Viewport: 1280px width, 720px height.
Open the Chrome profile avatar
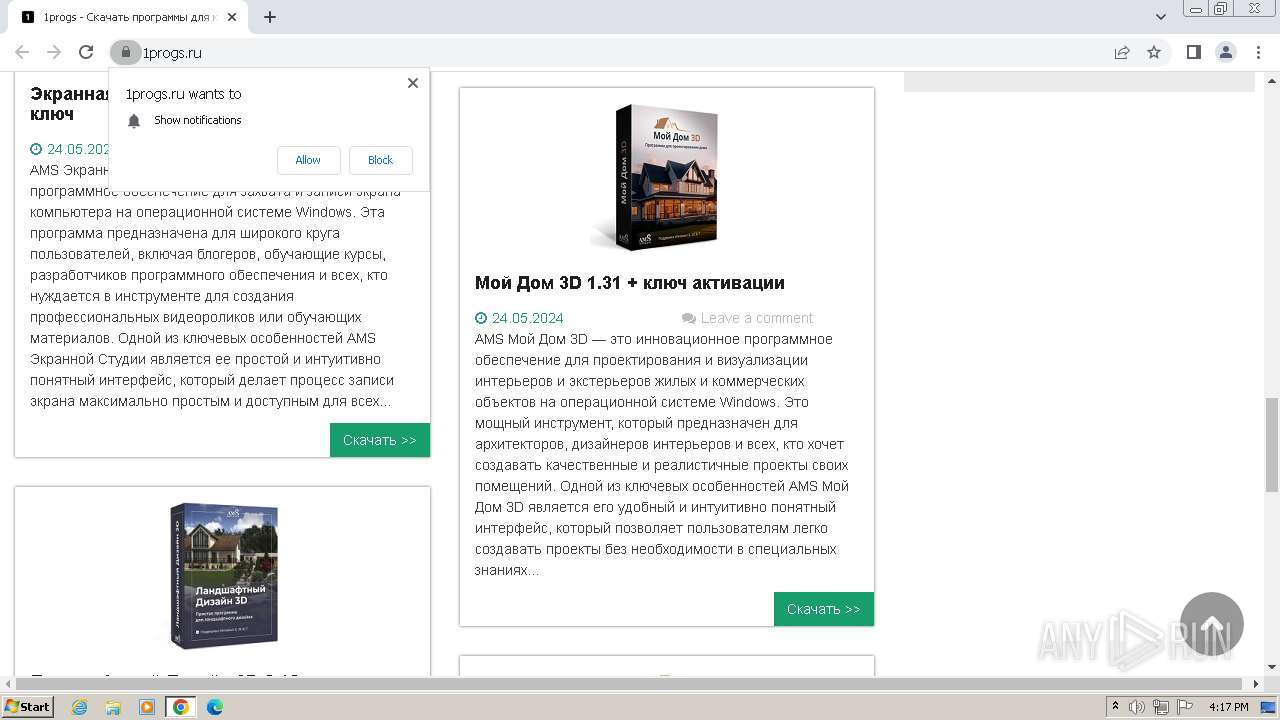(1225, 52)
